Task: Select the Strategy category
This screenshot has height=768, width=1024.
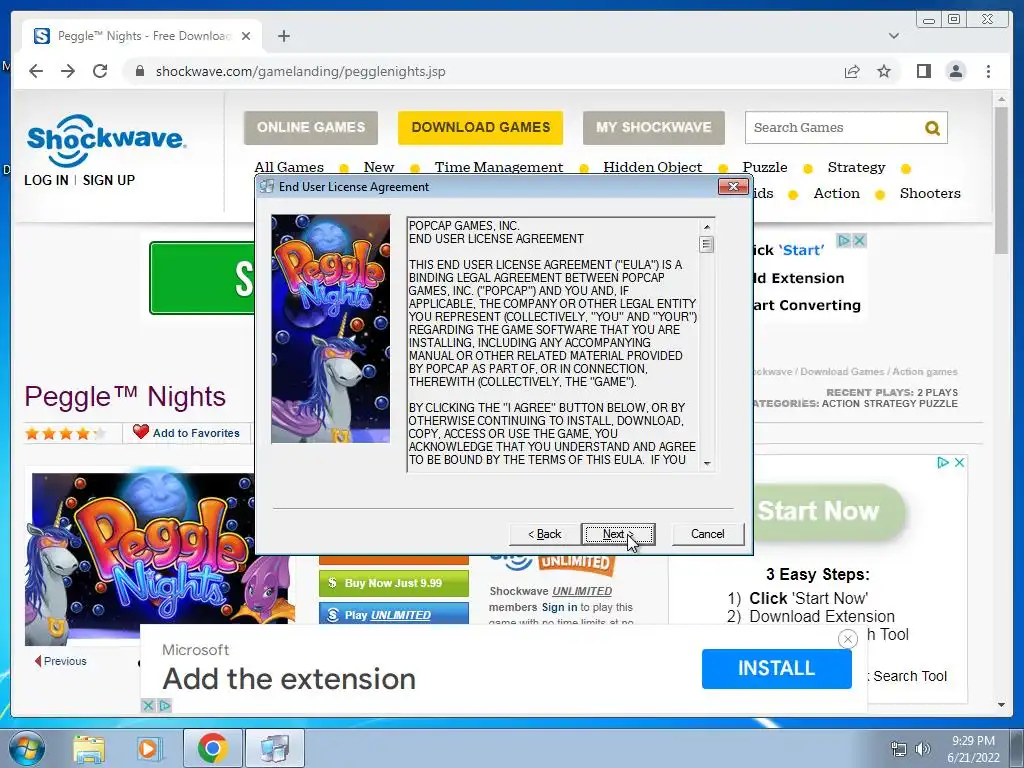Action: [x=856, y=167]
